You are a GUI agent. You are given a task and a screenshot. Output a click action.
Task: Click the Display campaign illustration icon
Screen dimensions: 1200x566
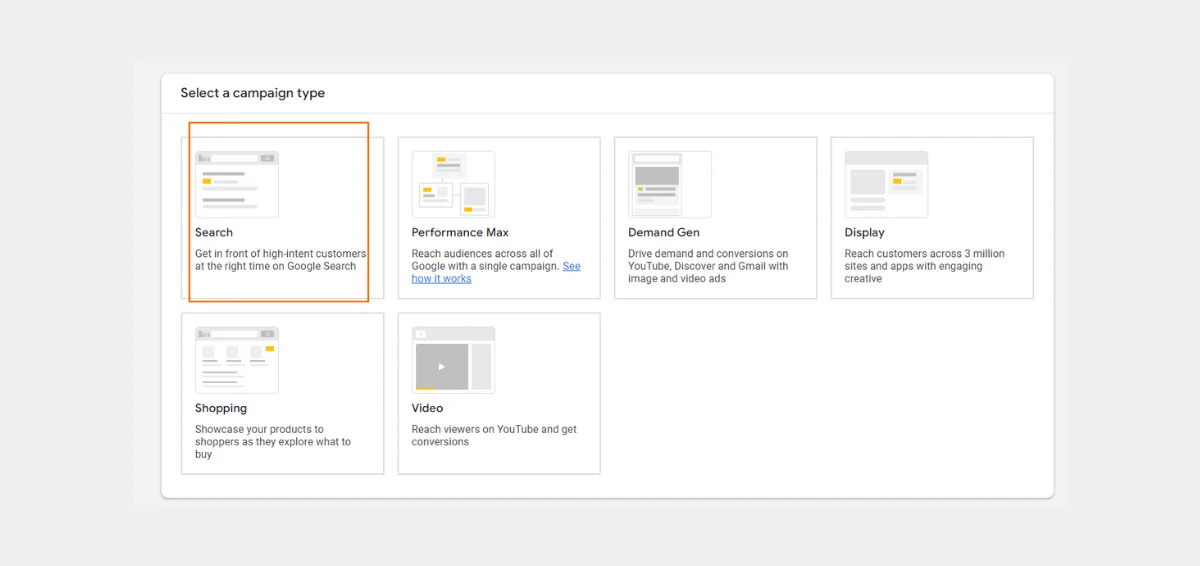click(x=886, y=184)
